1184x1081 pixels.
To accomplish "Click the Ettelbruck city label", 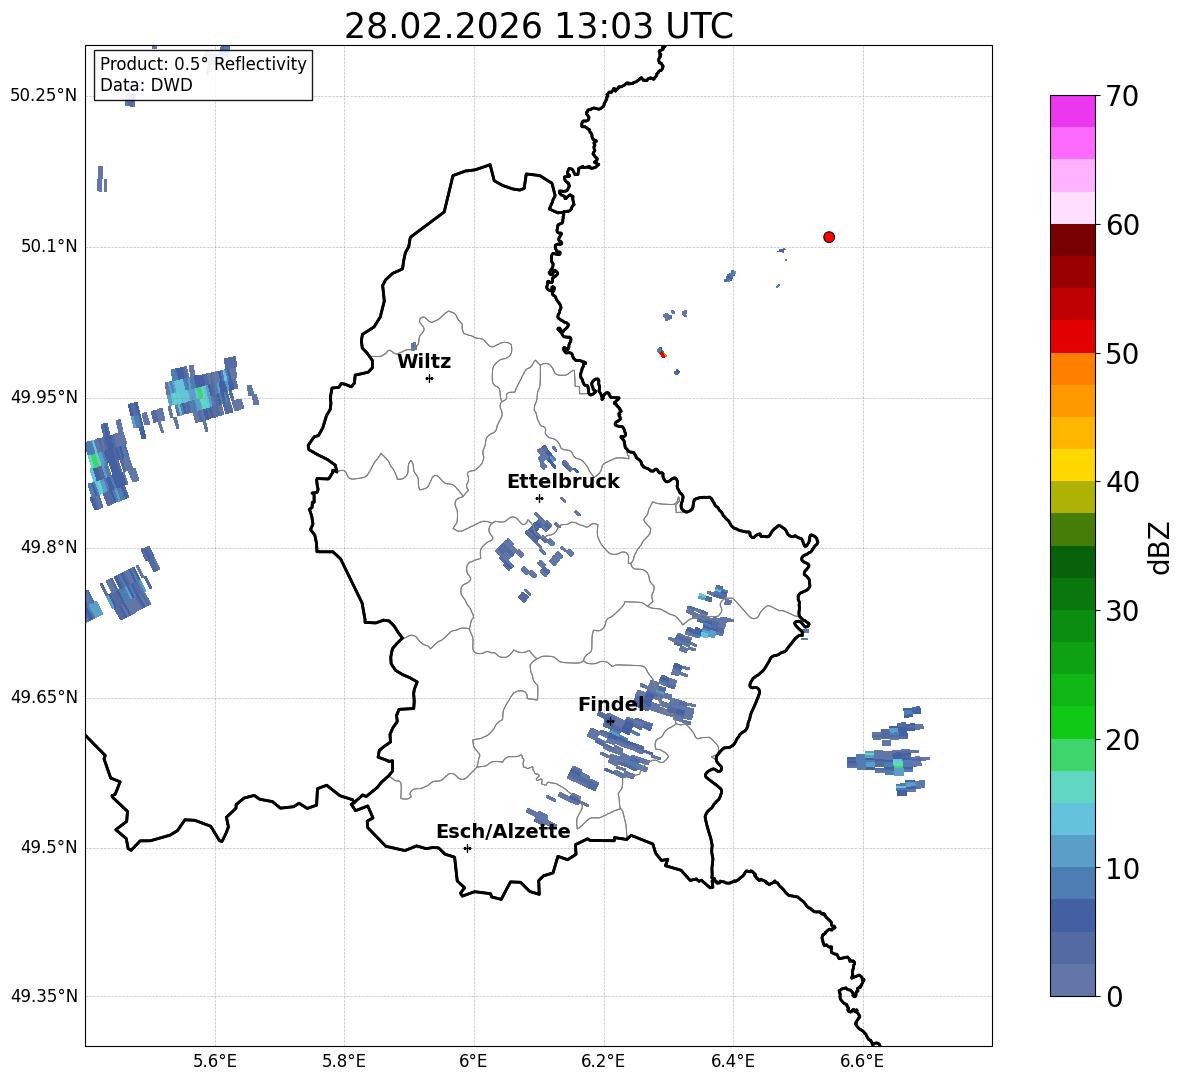I will click(x=563, y=482).
